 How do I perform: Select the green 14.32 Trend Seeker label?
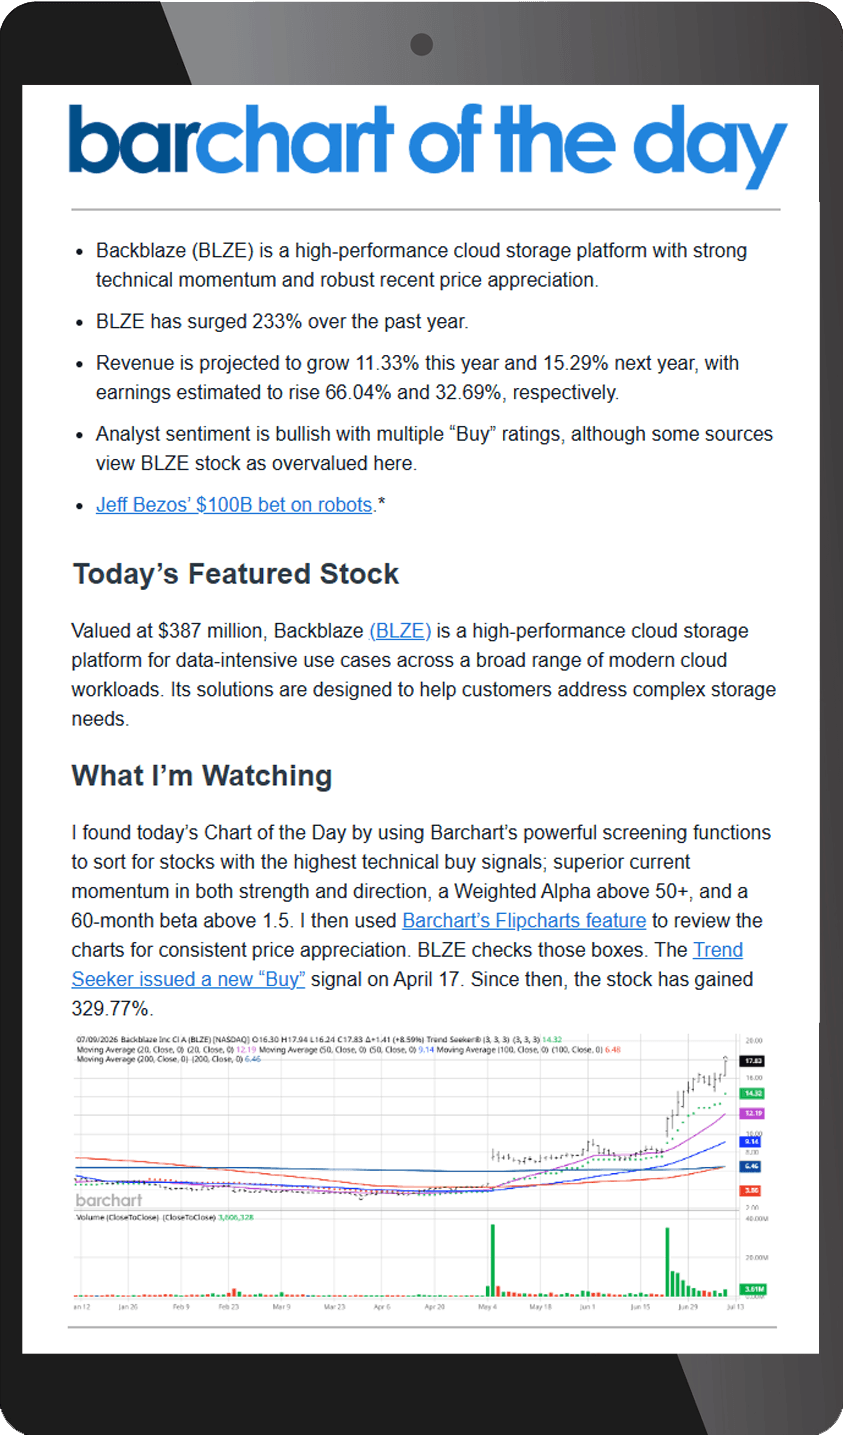point(753,1094)
